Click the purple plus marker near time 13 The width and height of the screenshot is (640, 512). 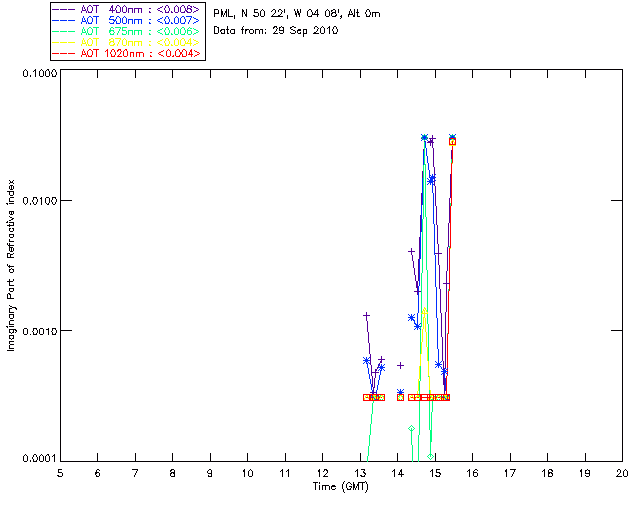pyautogui.click(x=367, y=316)
